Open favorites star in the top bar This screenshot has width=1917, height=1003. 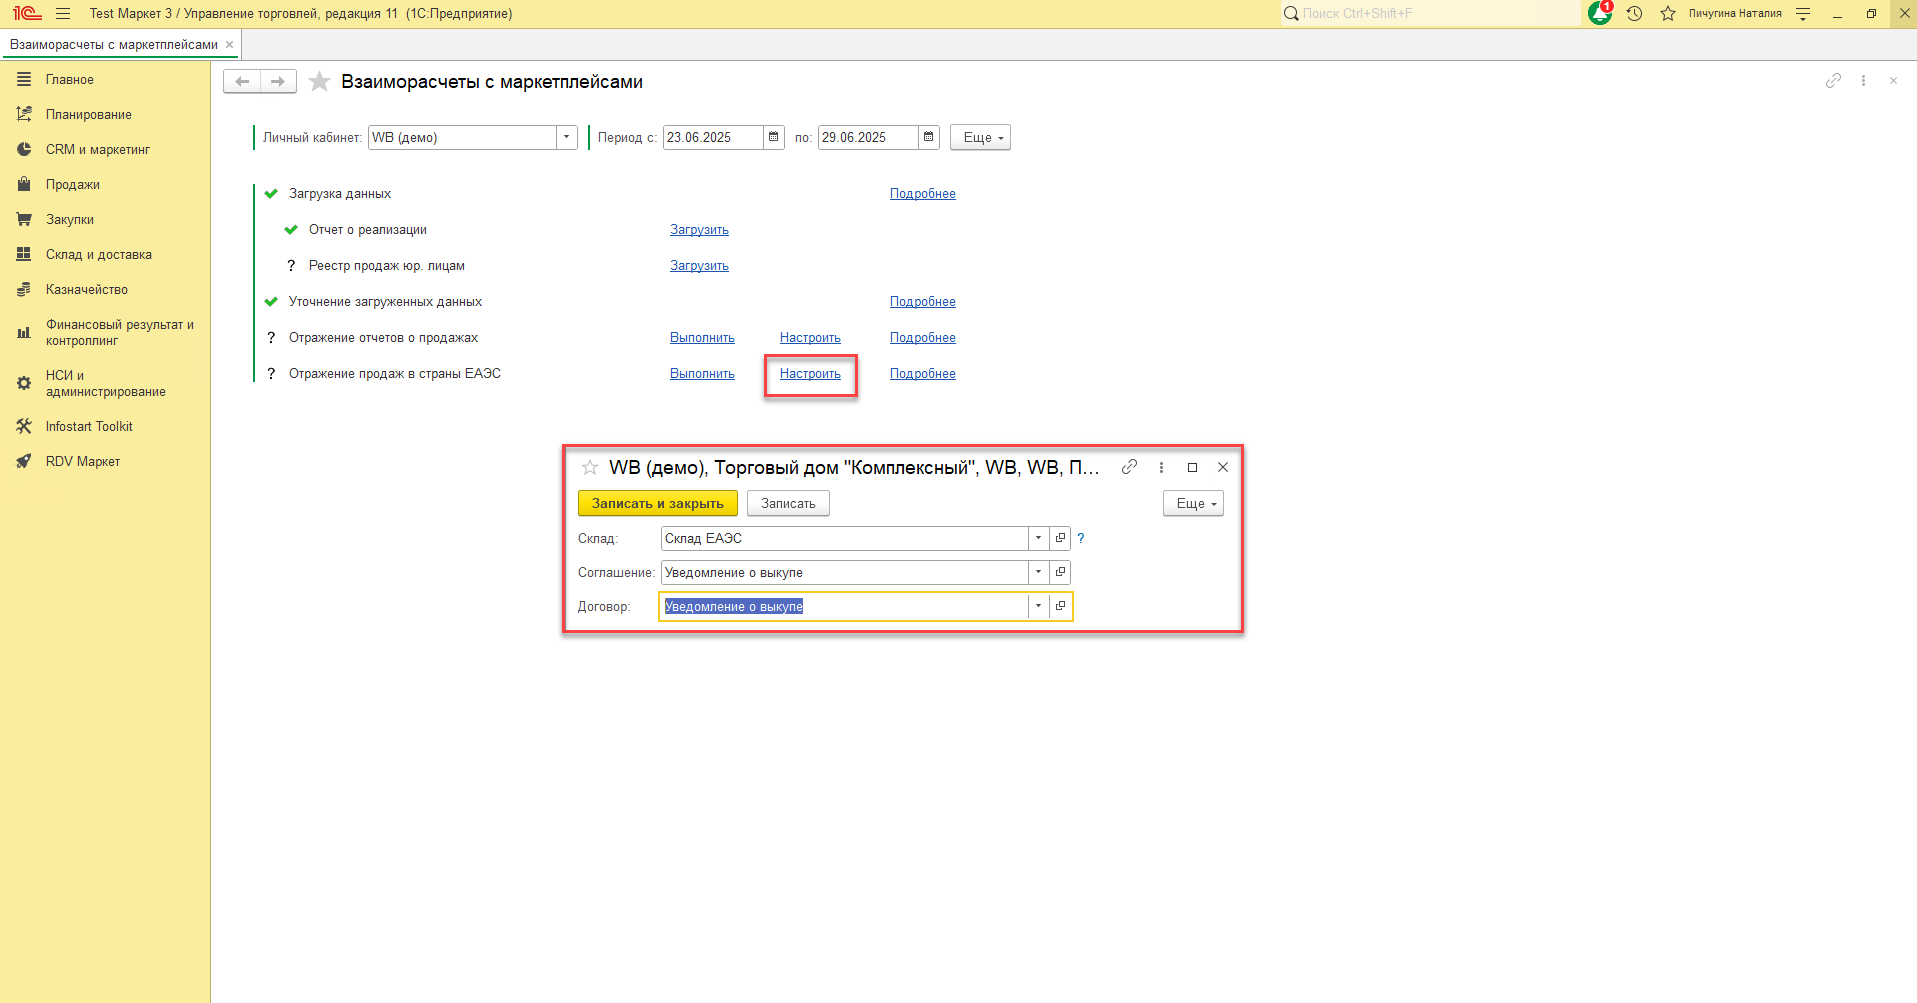pyautogui.click(x=1668, y=13)
